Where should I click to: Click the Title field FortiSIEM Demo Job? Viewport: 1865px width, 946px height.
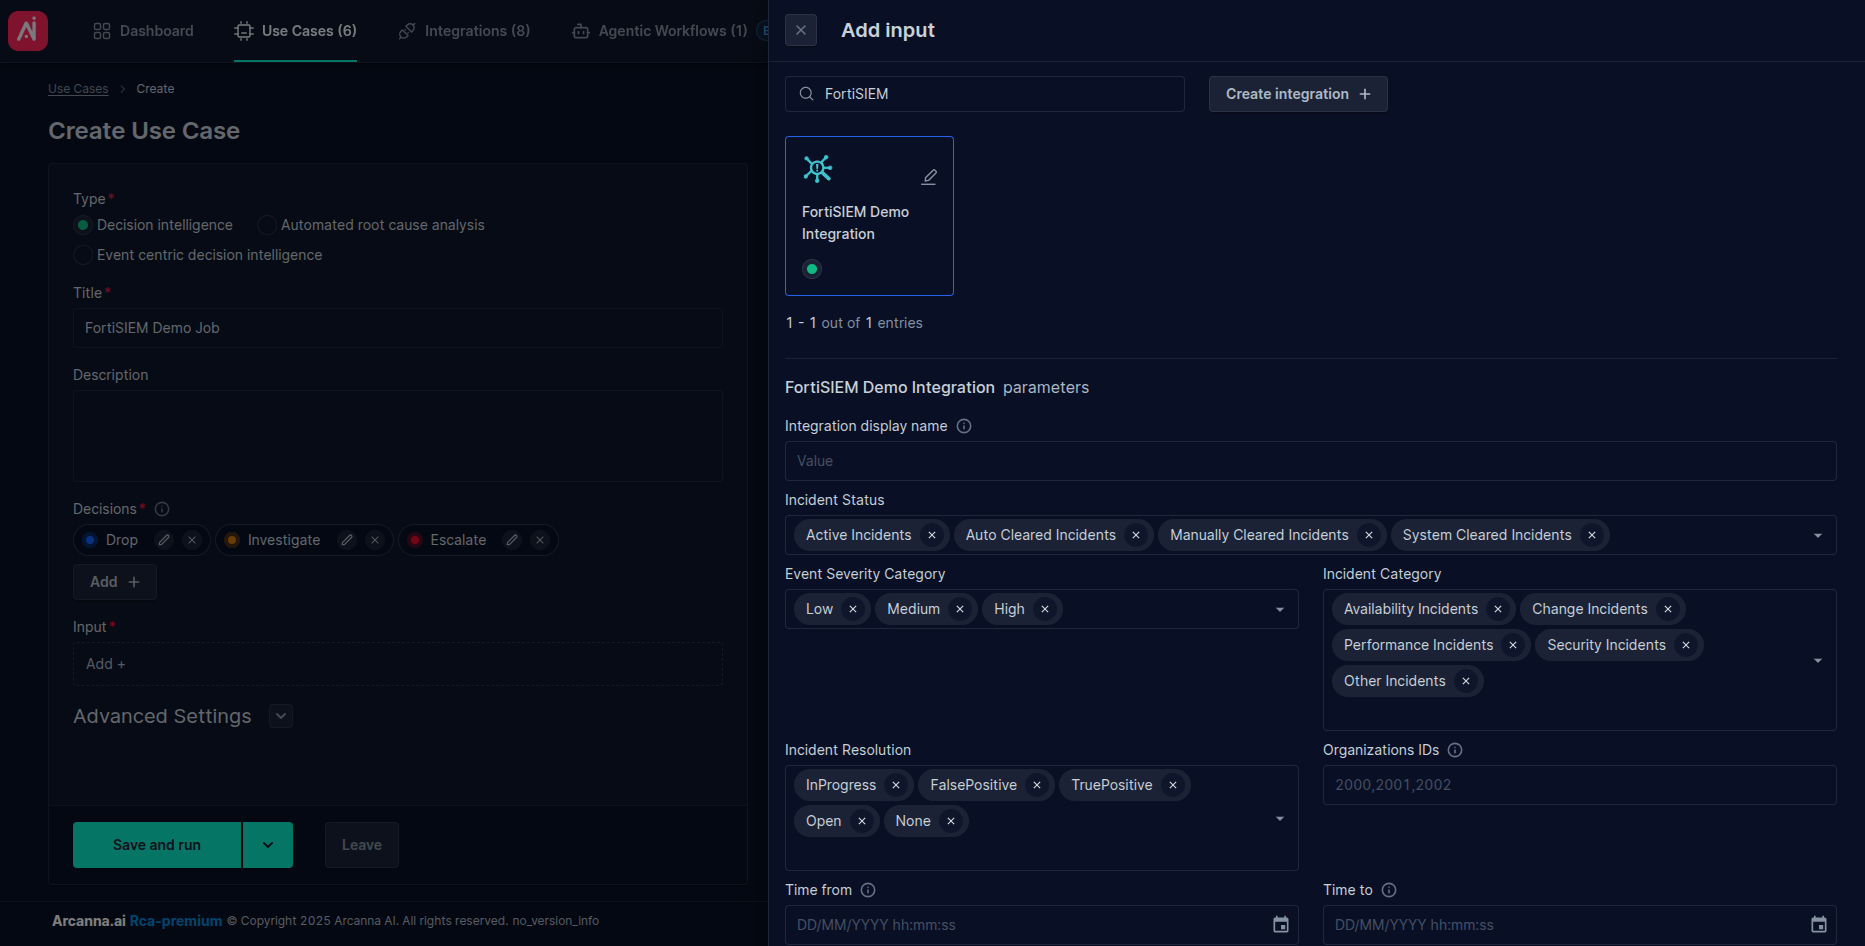pyautogui.click(x=398, y=328)
